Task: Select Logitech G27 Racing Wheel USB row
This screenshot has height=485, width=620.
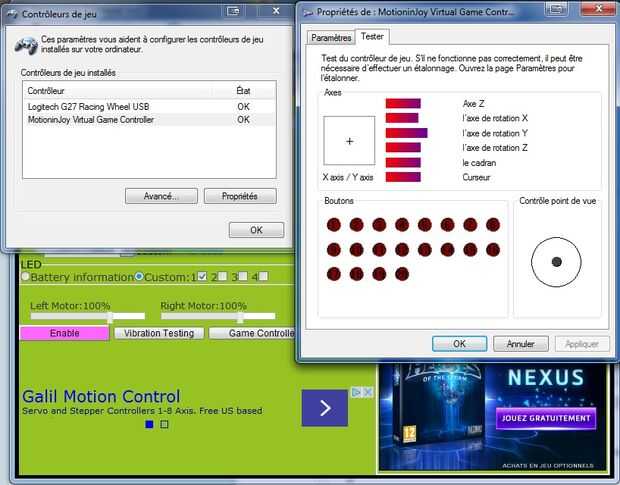Action: pyautogui.click(x=149, y=106)
